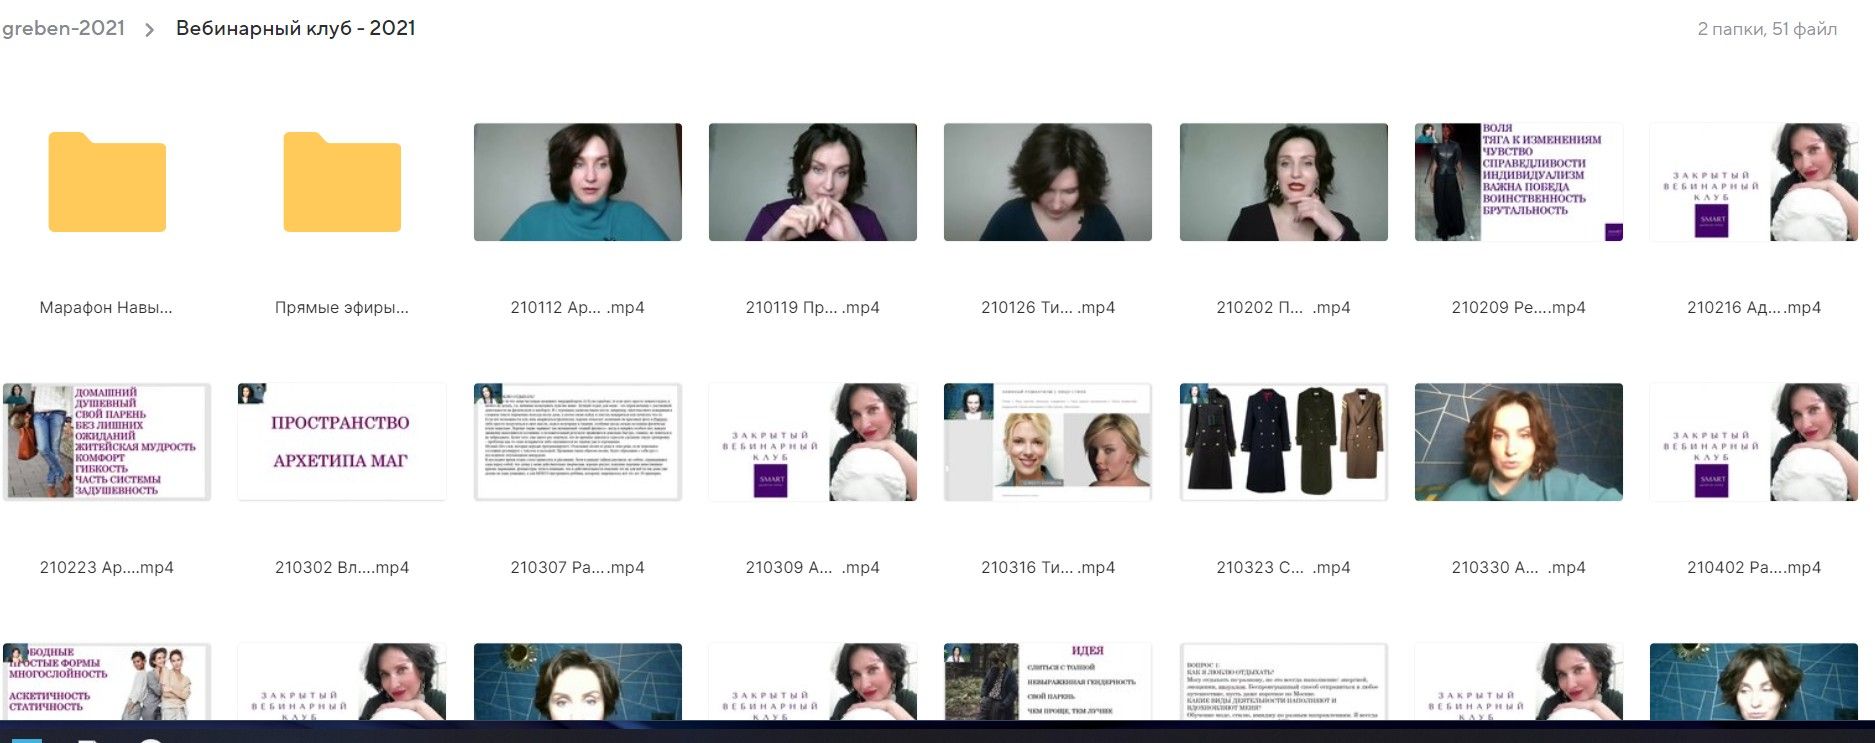Viewport: 1875px width, 743px height.
Task: Click the 210307 Ра....mp4 text slide thumbnail
Action: [577, 442]
